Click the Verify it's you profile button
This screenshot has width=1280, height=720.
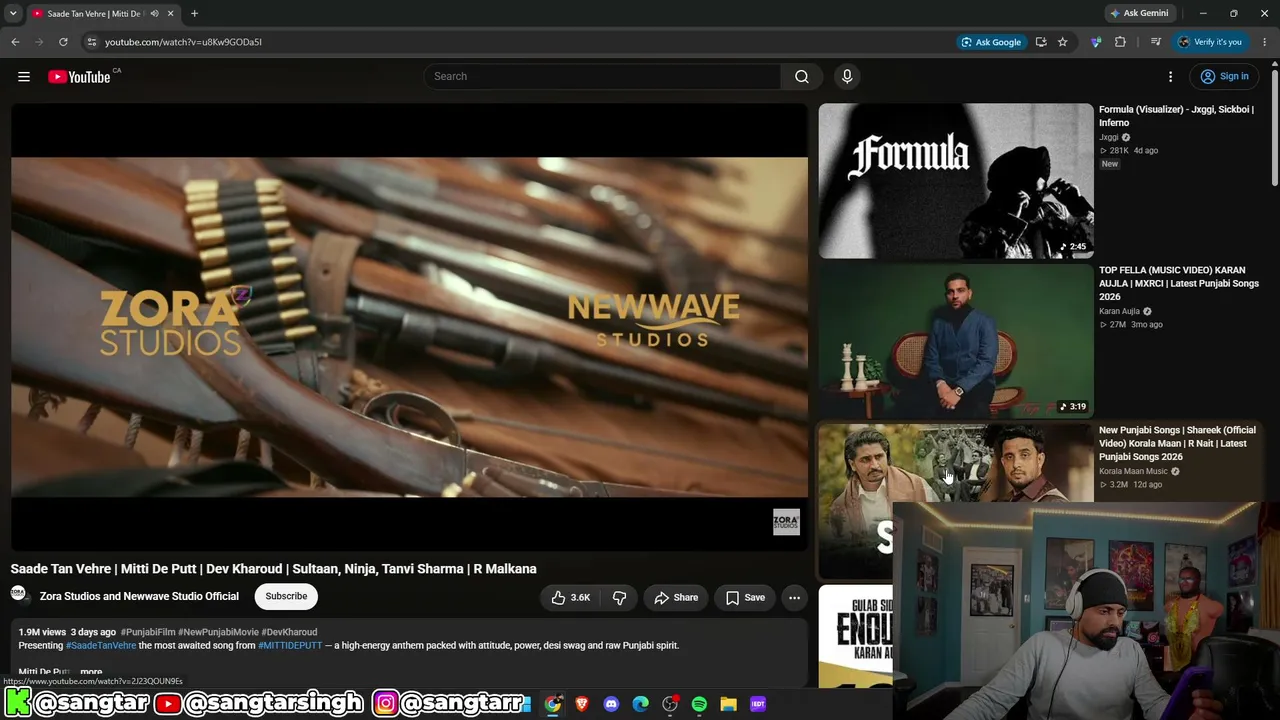point(1210,42)
